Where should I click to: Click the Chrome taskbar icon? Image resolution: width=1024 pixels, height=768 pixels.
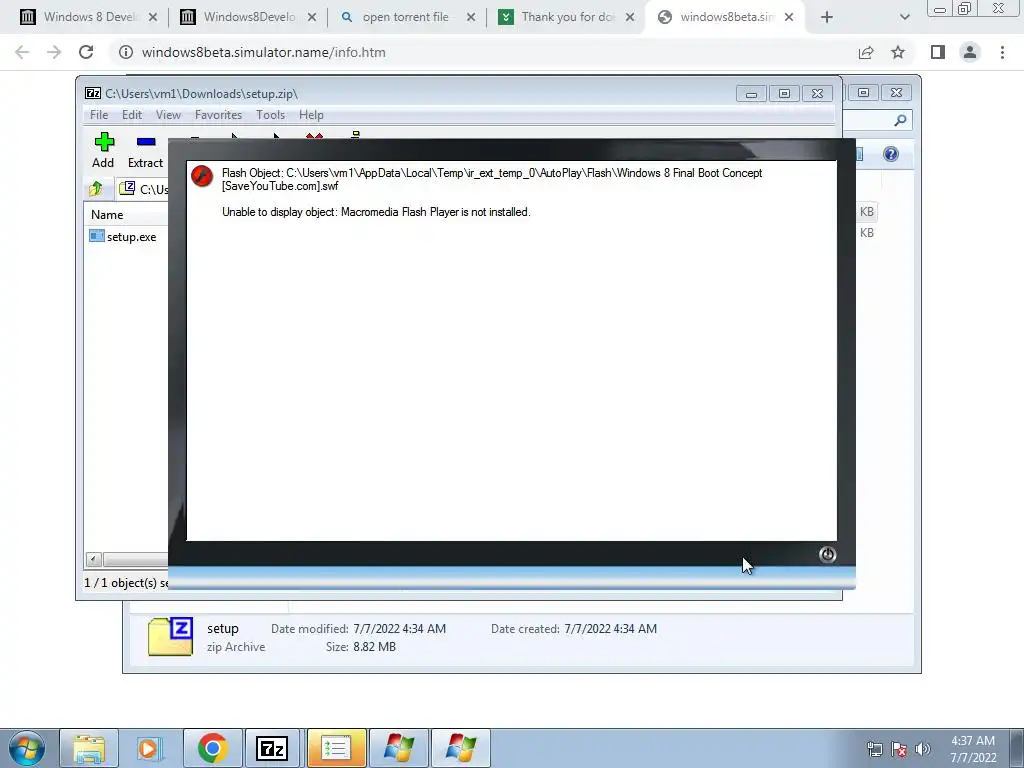point(212,748)
